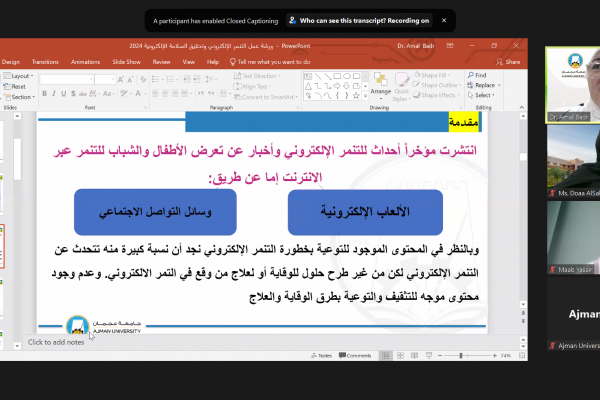Viewport: 600px width, 400px height.
Task: Open the Transitions ribbon tab
Action: [45, 62]
